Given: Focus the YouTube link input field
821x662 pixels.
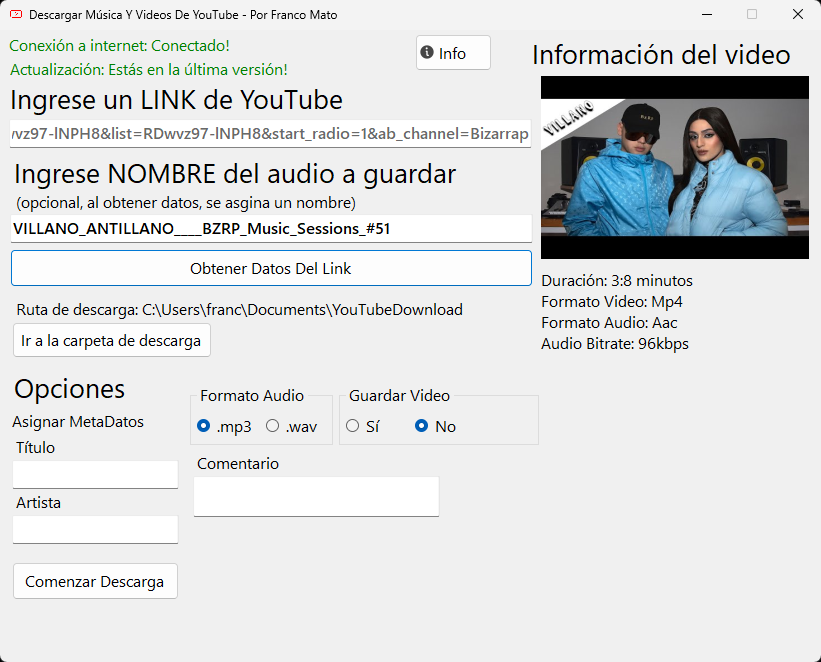Looking at the screenshot, I should coord(270,134).
